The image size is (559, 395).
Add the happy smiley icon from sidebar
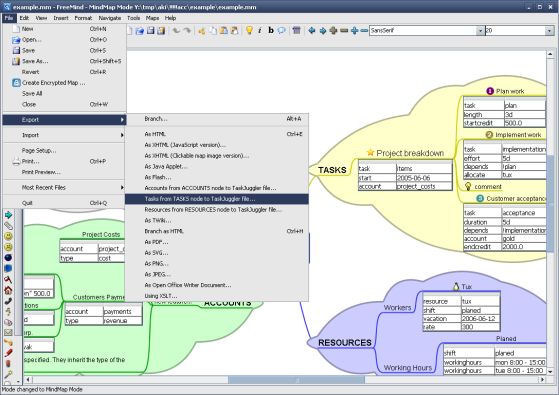pos(8,236)
